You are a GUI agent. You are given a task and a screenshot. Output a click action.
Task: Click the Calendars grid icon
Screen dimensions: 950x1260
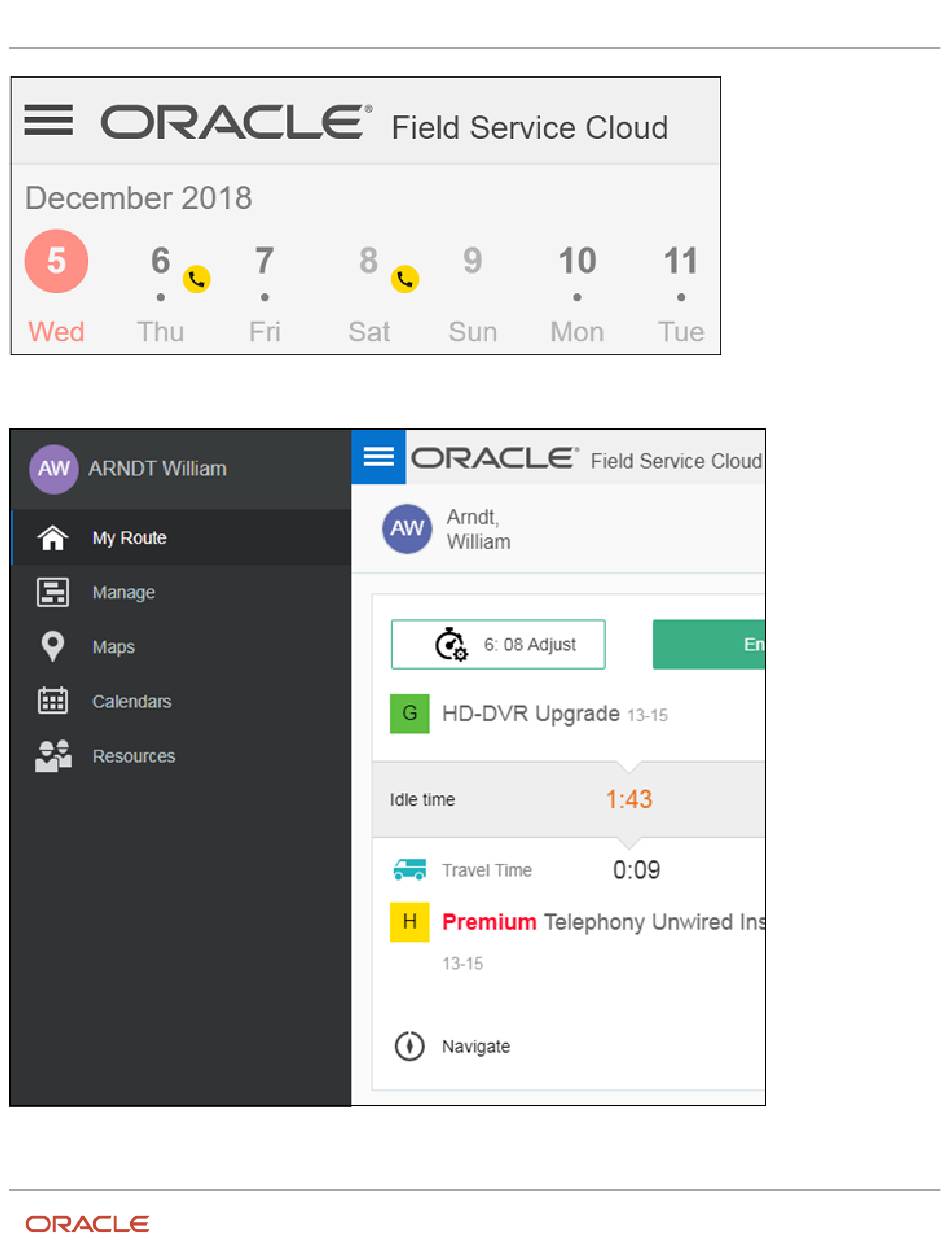52,701
